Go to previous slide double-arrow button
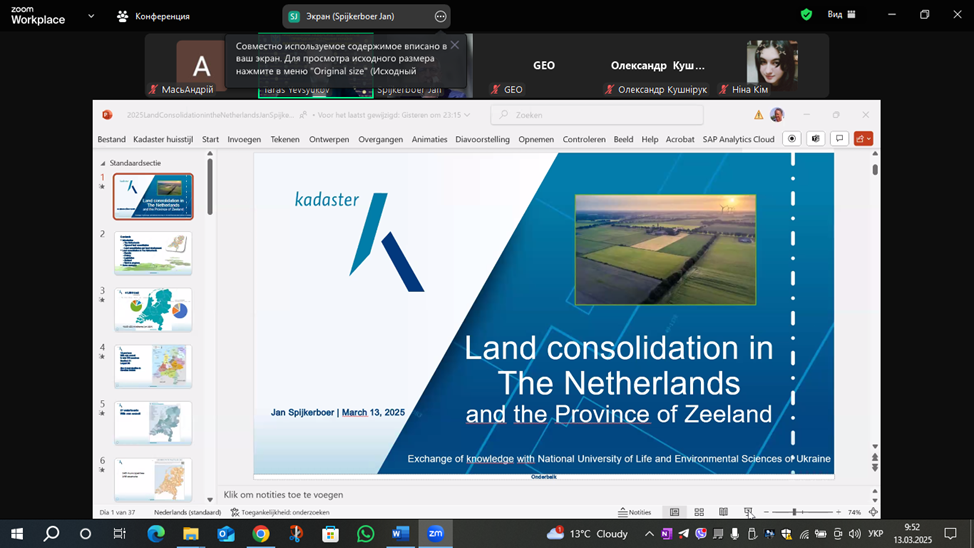 (x=875, y=457)
